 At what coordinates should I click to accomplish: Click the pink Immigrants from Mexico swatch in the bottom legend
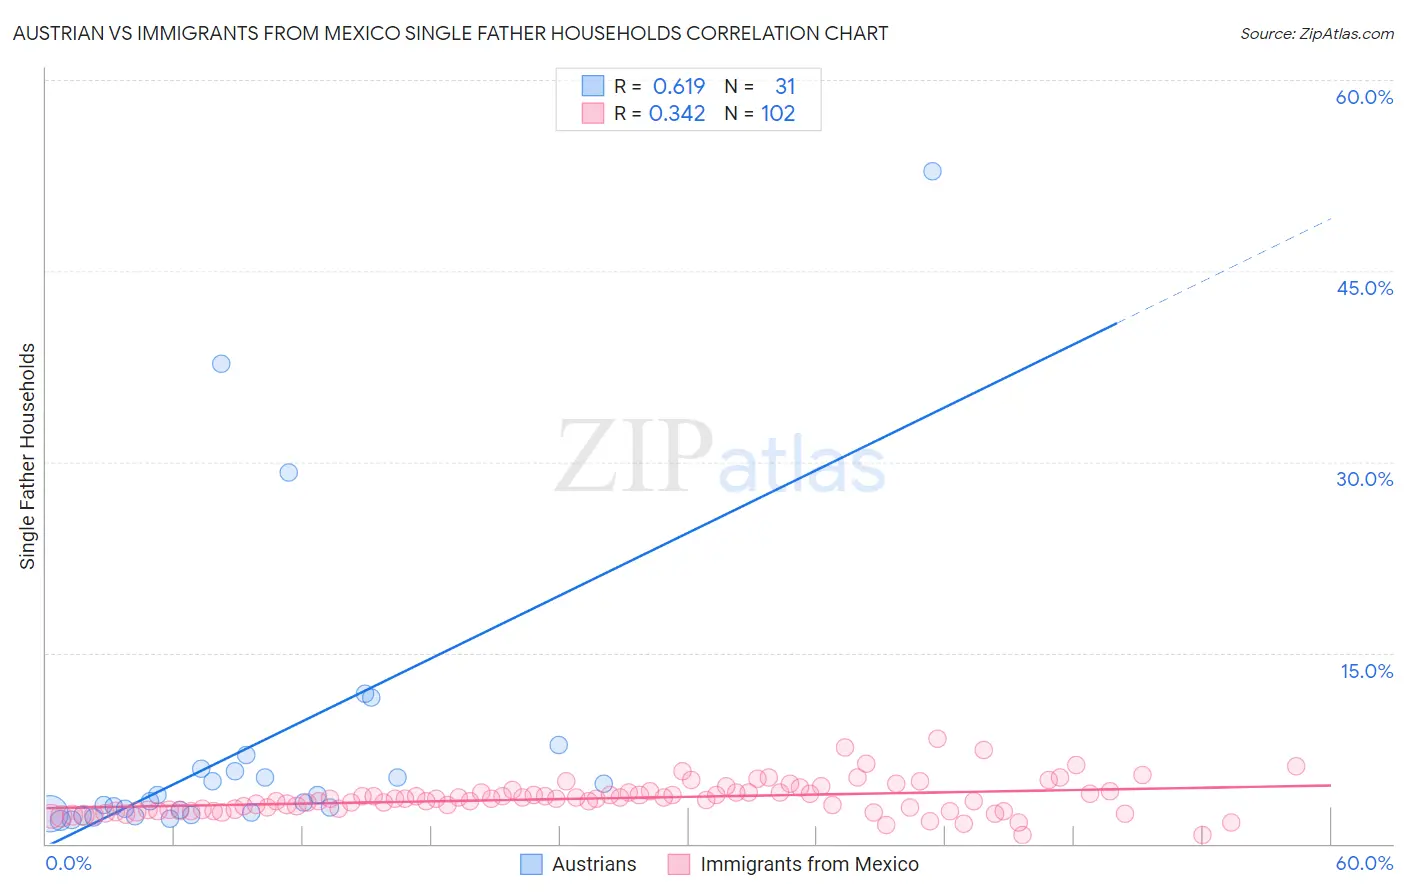(679, 864)
